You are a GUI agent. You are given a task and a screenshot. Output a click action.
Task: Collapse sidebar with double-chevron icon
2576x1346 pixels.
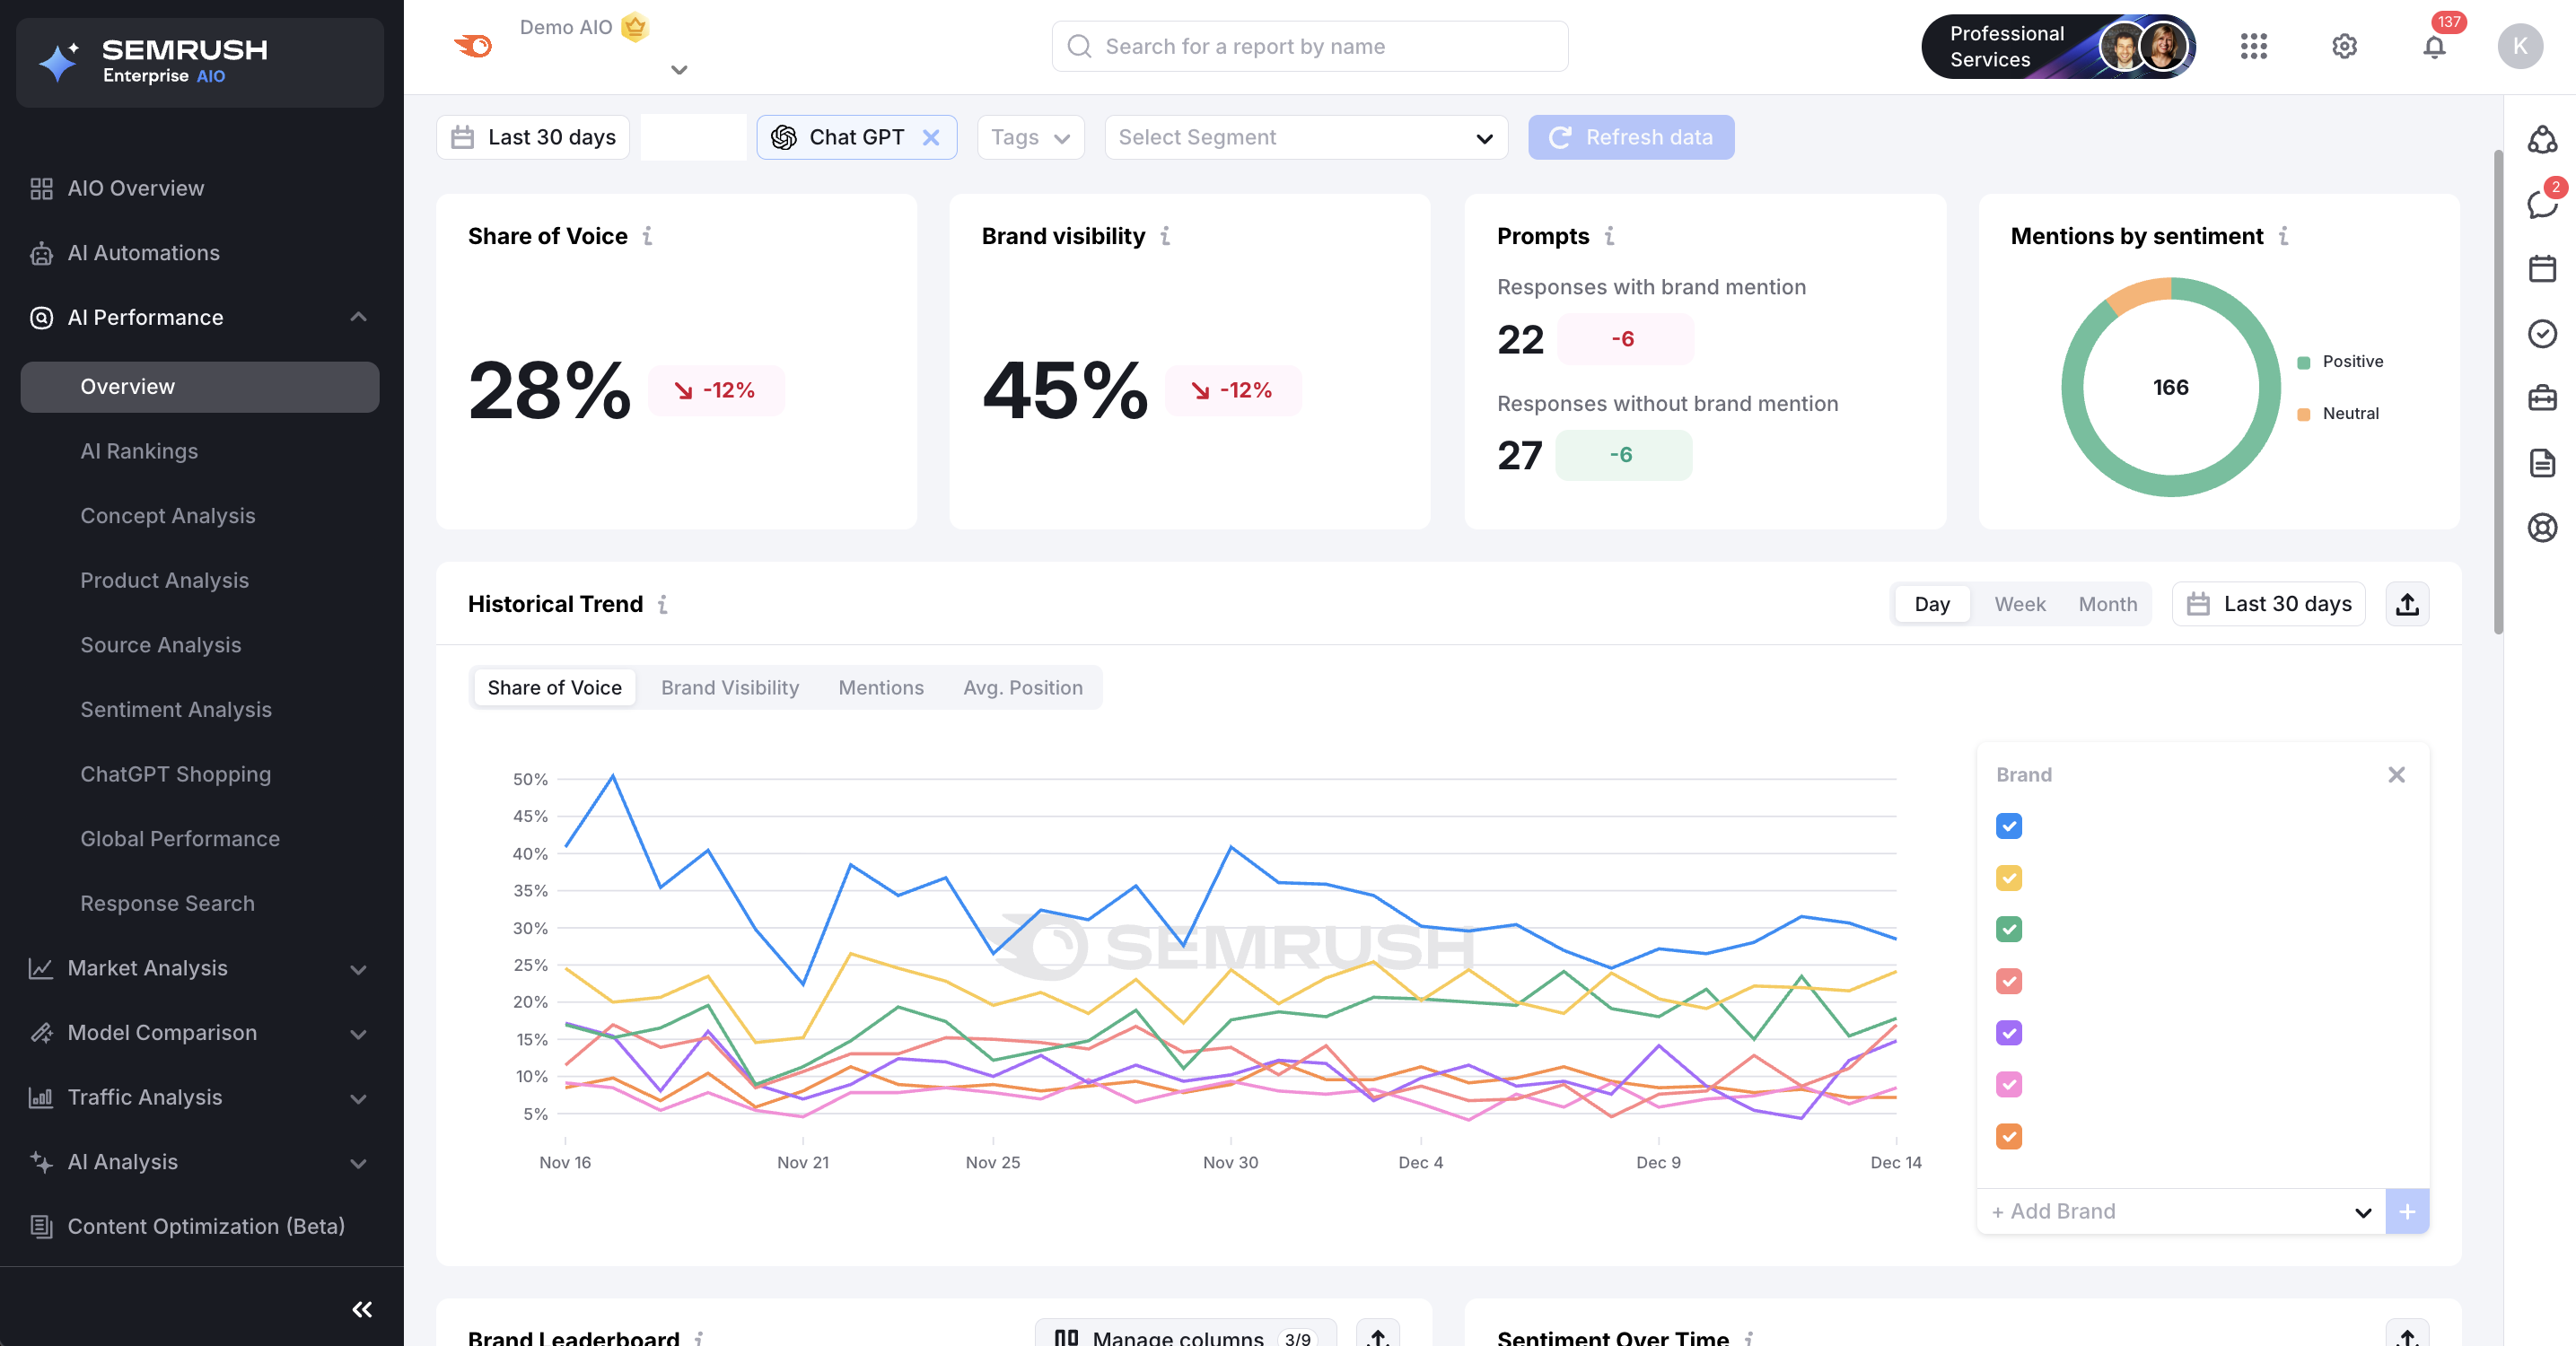click(362, 1309)
